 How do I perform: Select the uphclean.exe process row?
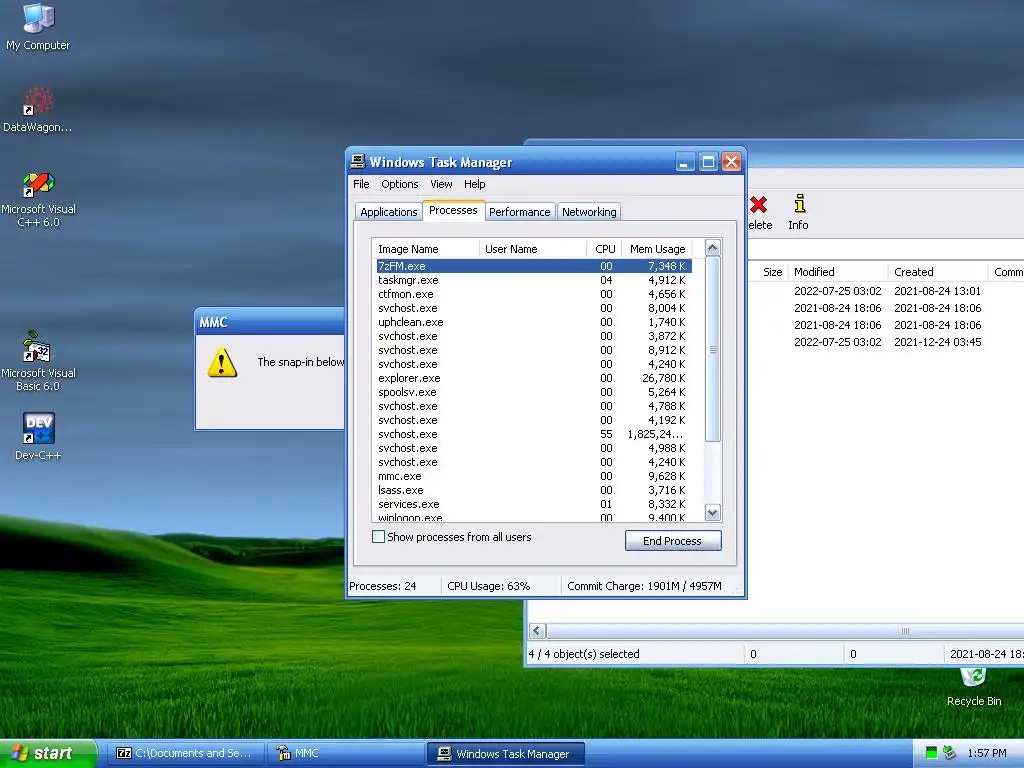534,322
